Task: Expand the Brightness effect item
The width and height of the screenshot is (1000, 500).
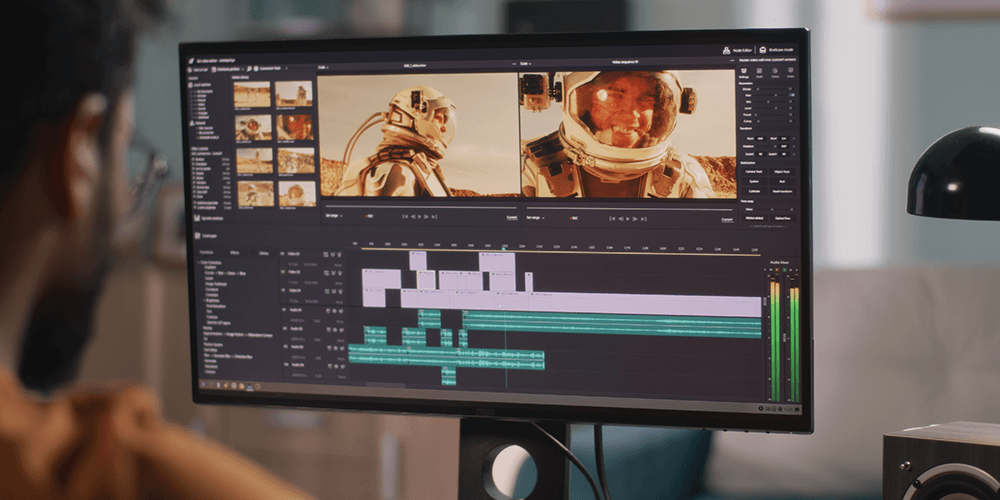Action: (204, 300)
